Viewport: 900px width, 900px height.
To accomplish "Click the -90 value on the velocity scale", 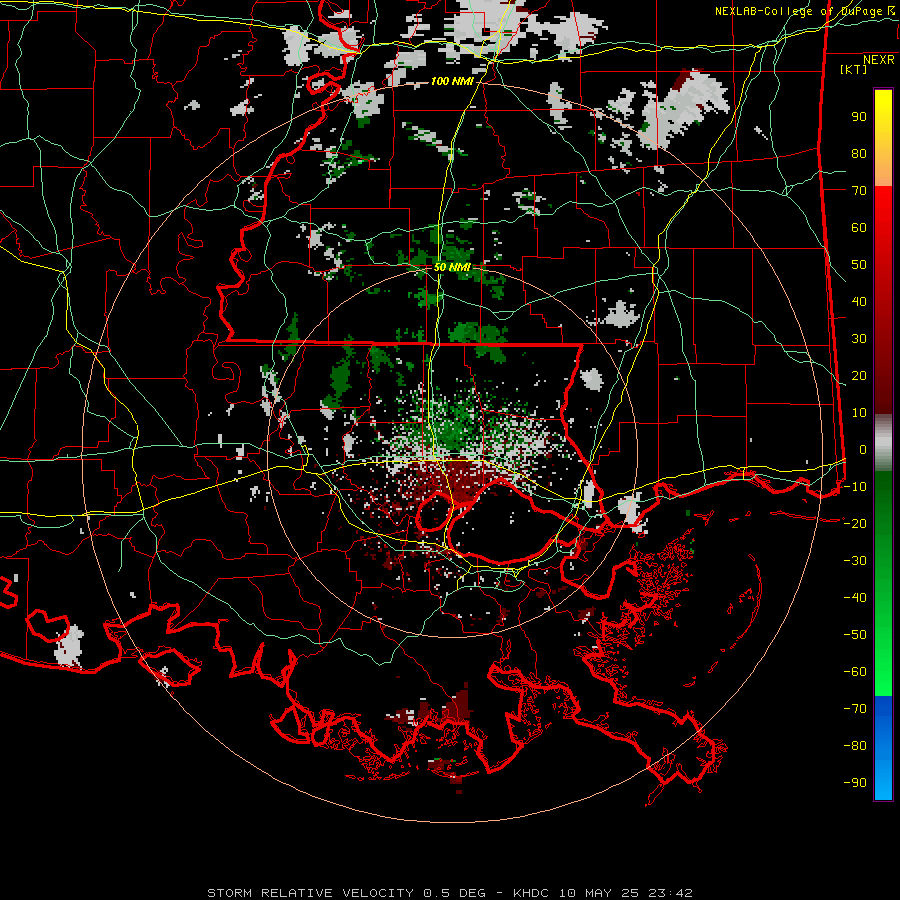I will (x=855, y=783).
